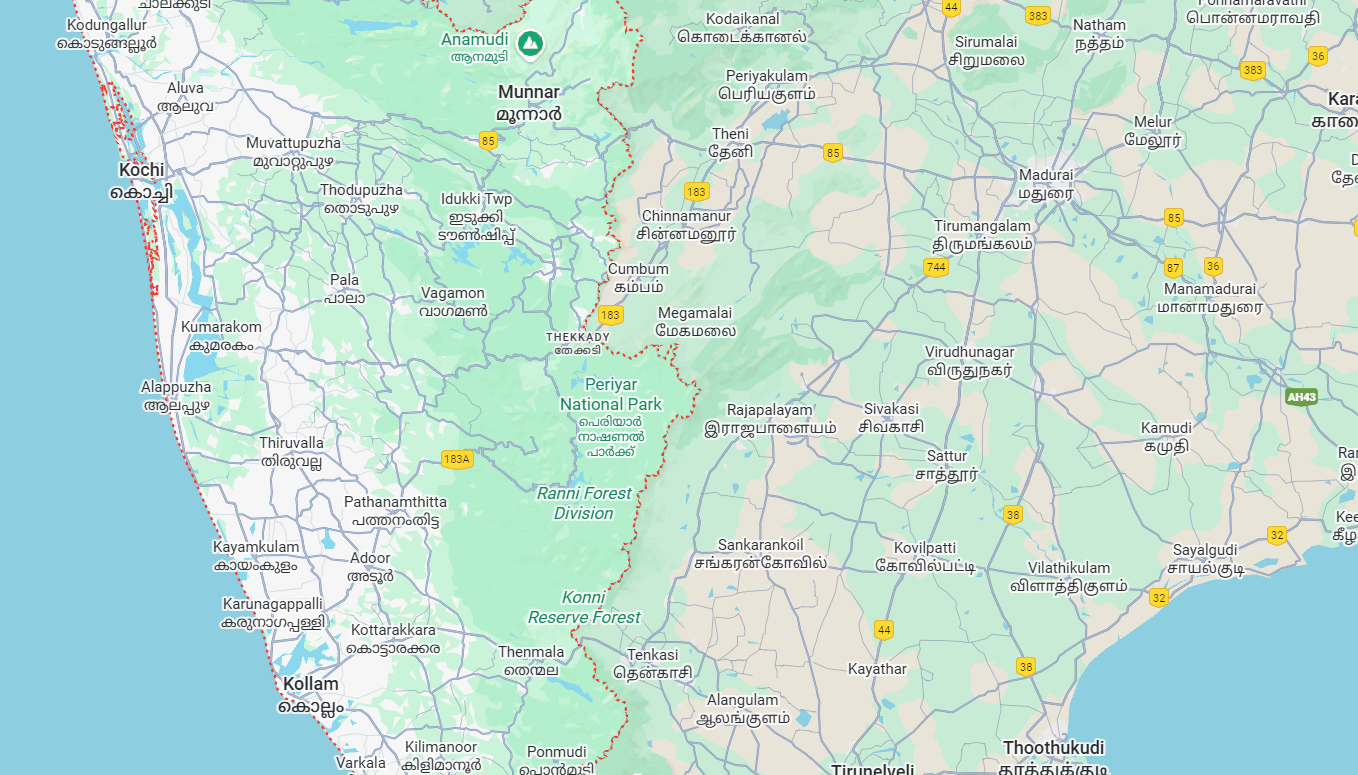The image size is (1358, 775).
Task: Click the 744 highway shield near Tirumangalam
Action: click(936, 266)
